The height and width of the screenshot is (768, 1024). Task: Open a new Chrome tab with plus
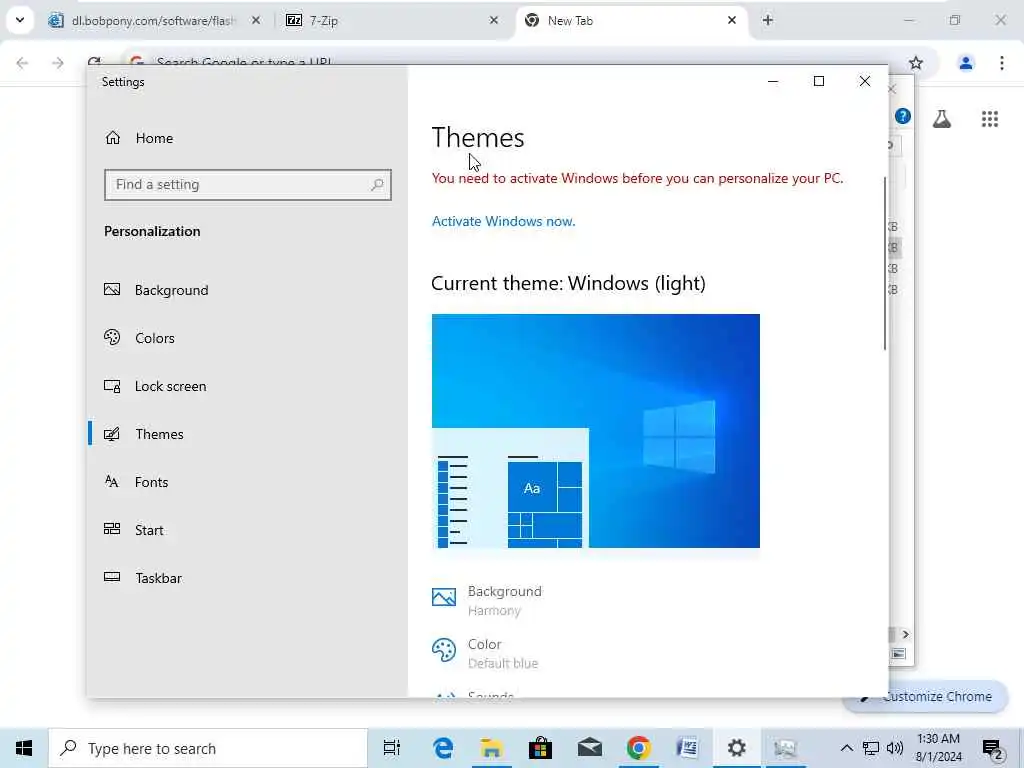click(x=767, y=20)
